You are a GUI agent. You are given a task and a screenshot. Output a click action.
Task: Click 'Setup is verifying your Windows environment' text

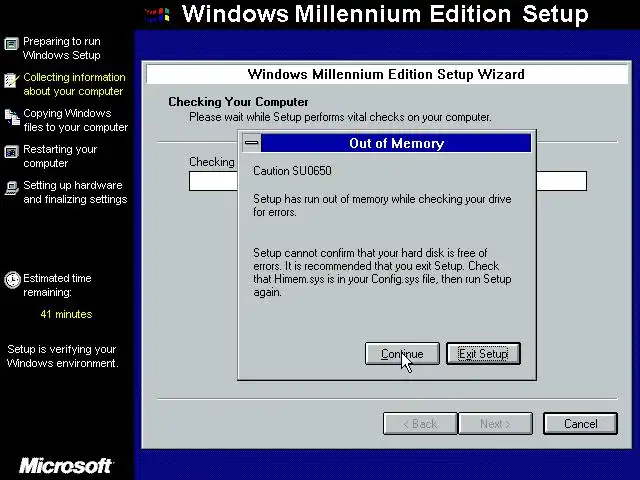pyautogui.click(x=62, y=356)
